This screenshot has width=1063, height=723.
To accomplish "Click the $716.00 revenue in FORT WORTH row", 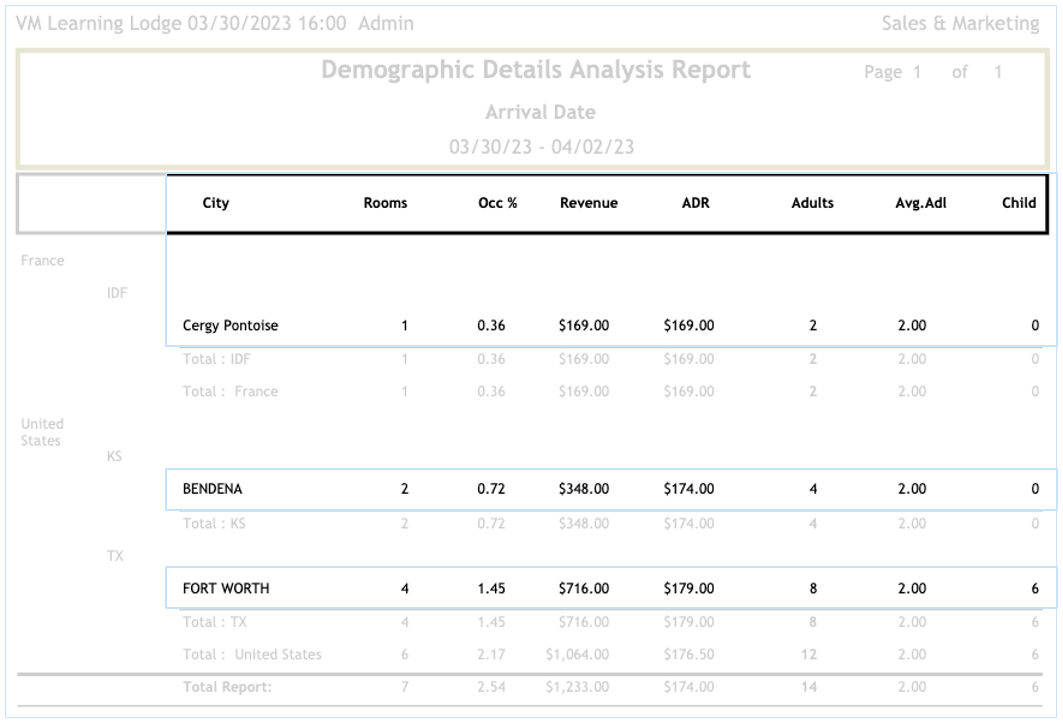I will (x=583, y=589).
